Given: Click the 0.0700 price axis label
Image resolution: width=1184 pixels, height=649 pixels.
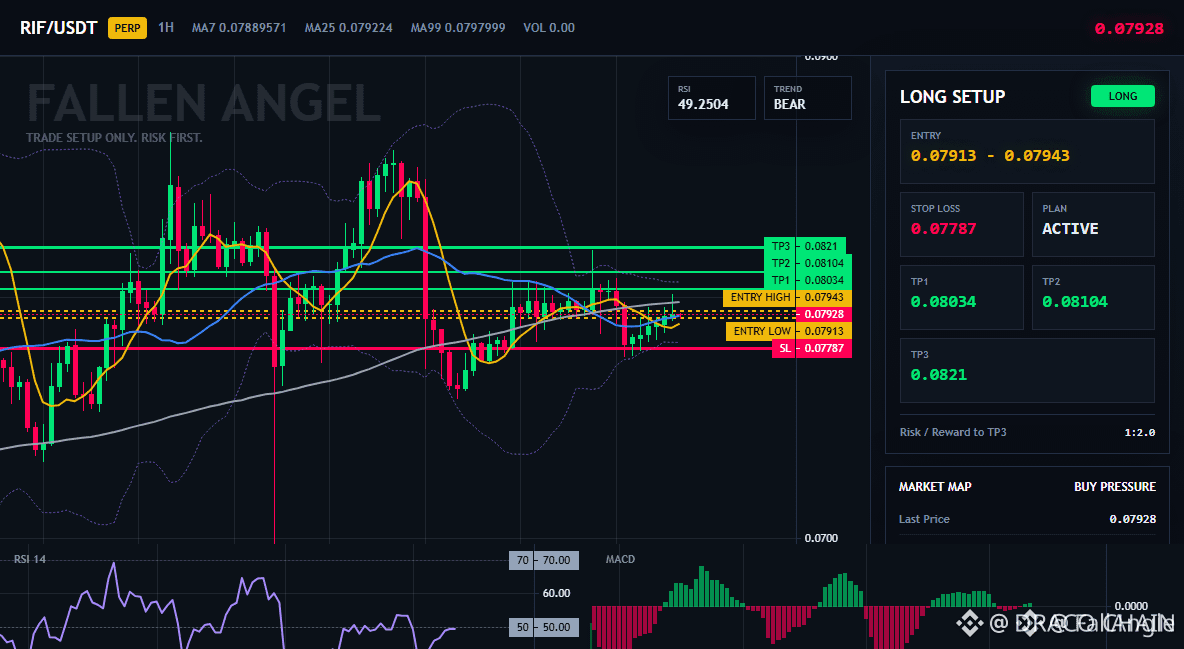Looking at the screenshot, I should tap(821, 539).
